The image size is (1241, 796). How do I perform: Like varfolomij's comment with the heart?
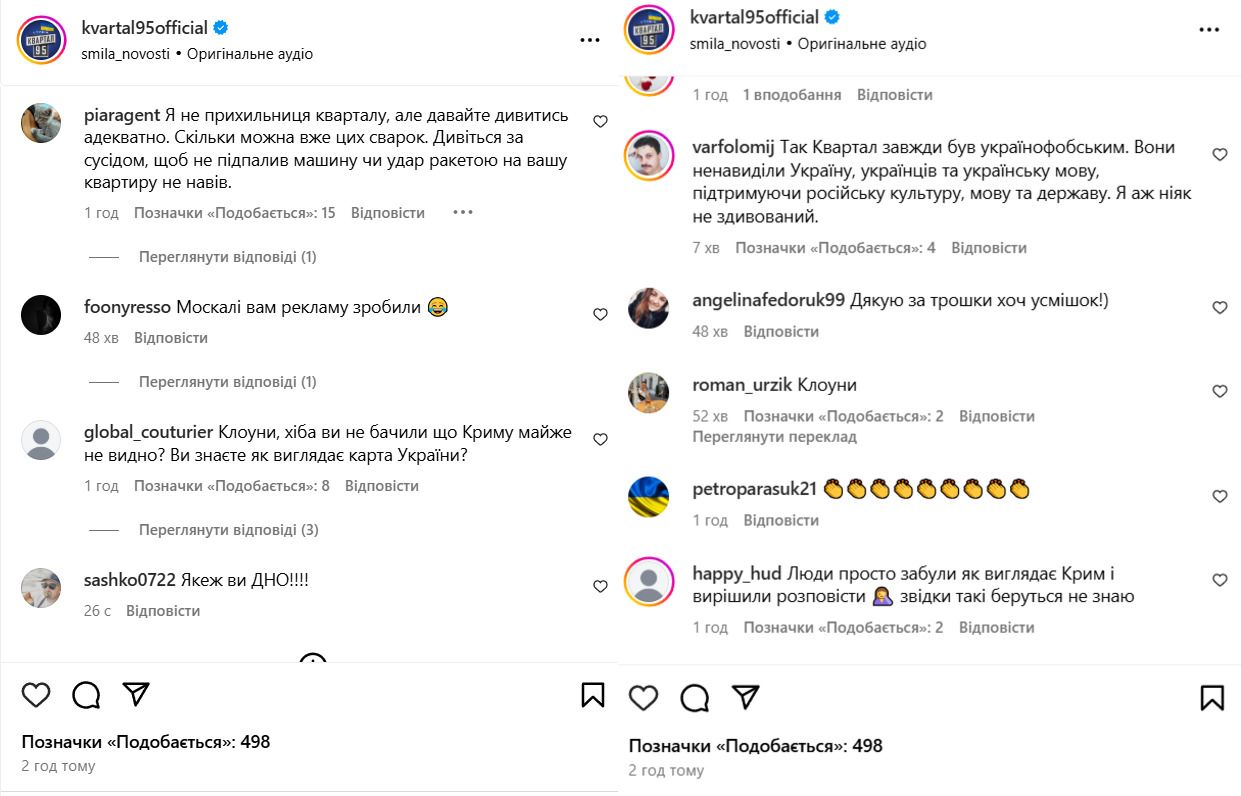click(x=1219, y=154)
